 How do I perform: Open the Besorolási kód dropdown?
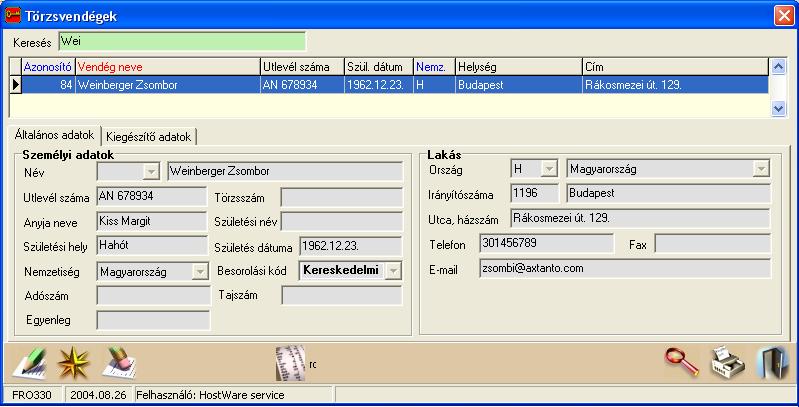pos(393,271)
